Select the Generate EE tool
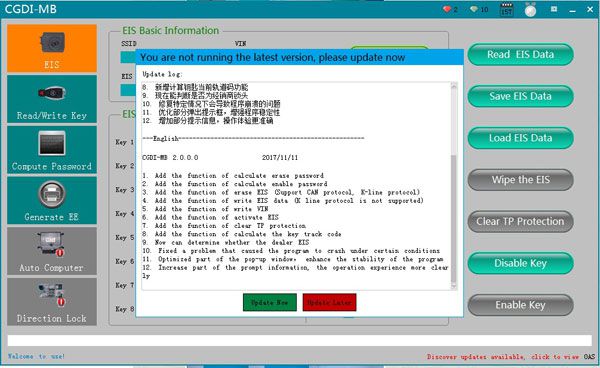600x368 pixels. coord(52,200)
